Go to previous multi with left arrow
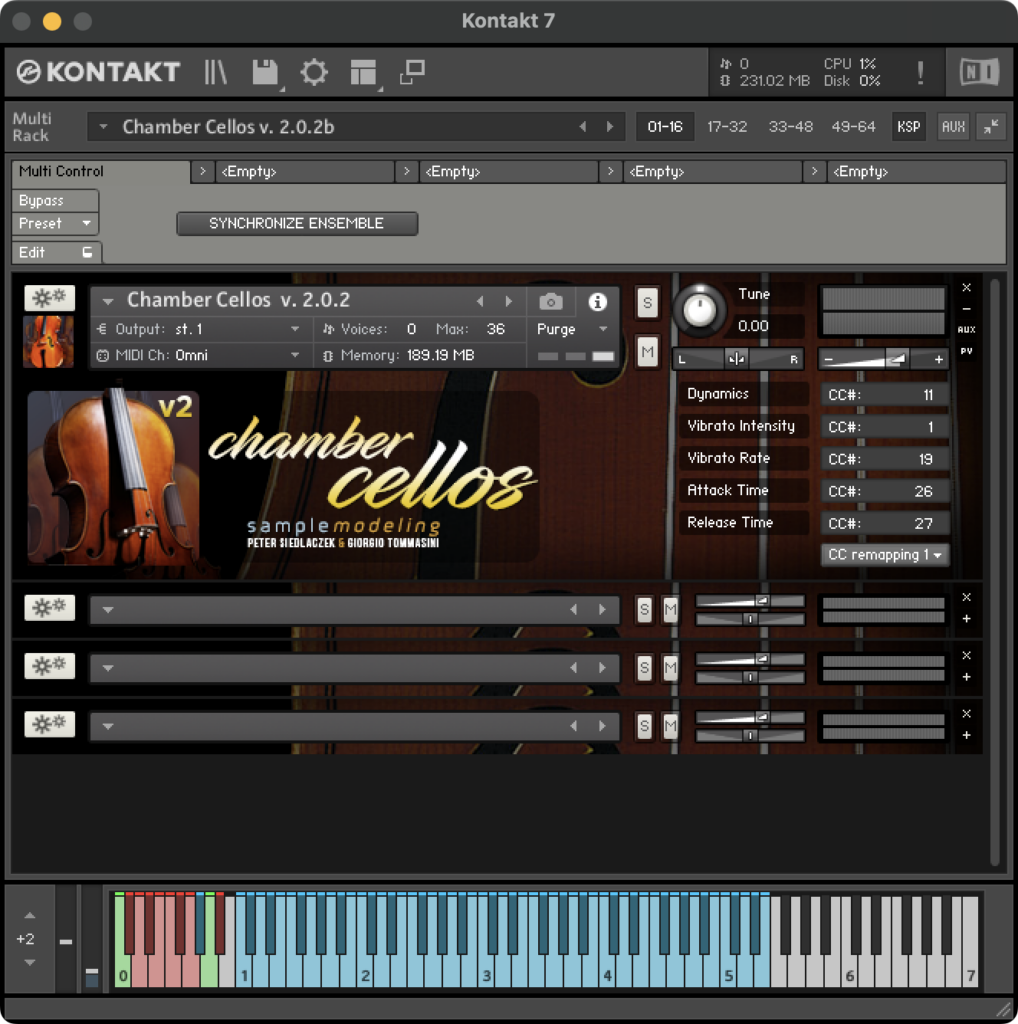 tap(582, 127)
